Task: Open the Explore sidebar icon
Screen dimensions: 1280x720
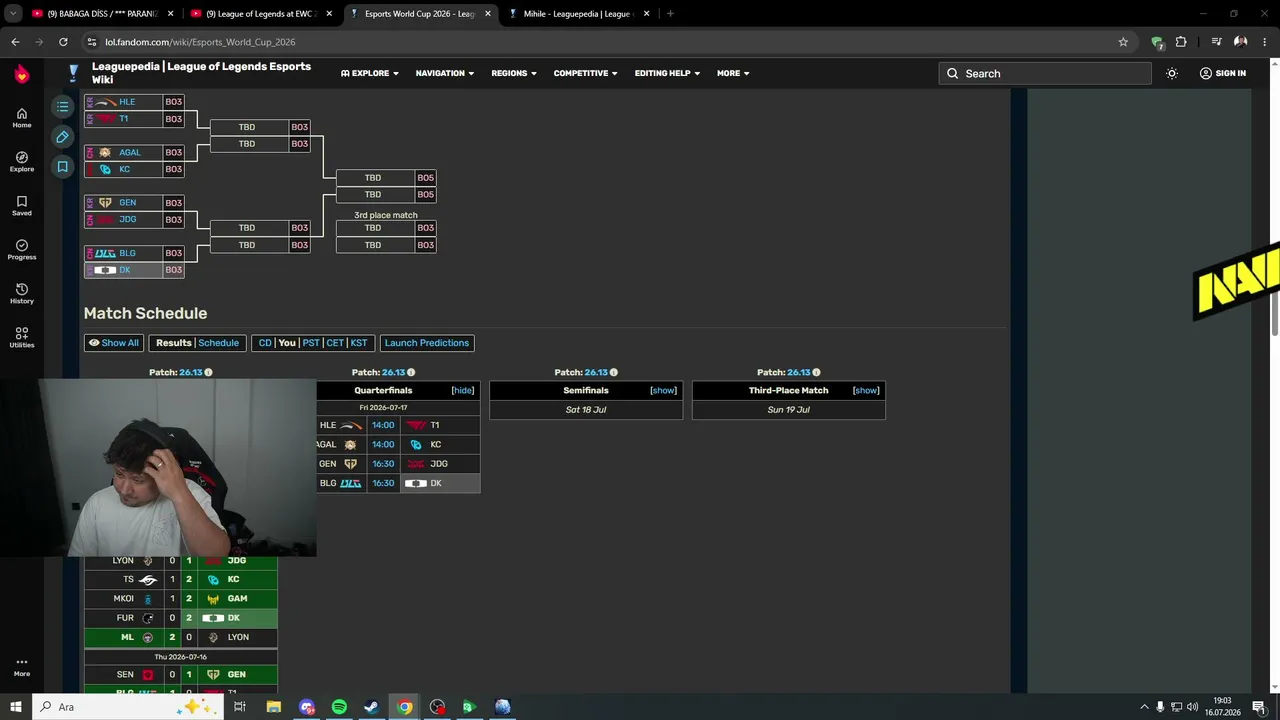Action: [x=21, y=162]
